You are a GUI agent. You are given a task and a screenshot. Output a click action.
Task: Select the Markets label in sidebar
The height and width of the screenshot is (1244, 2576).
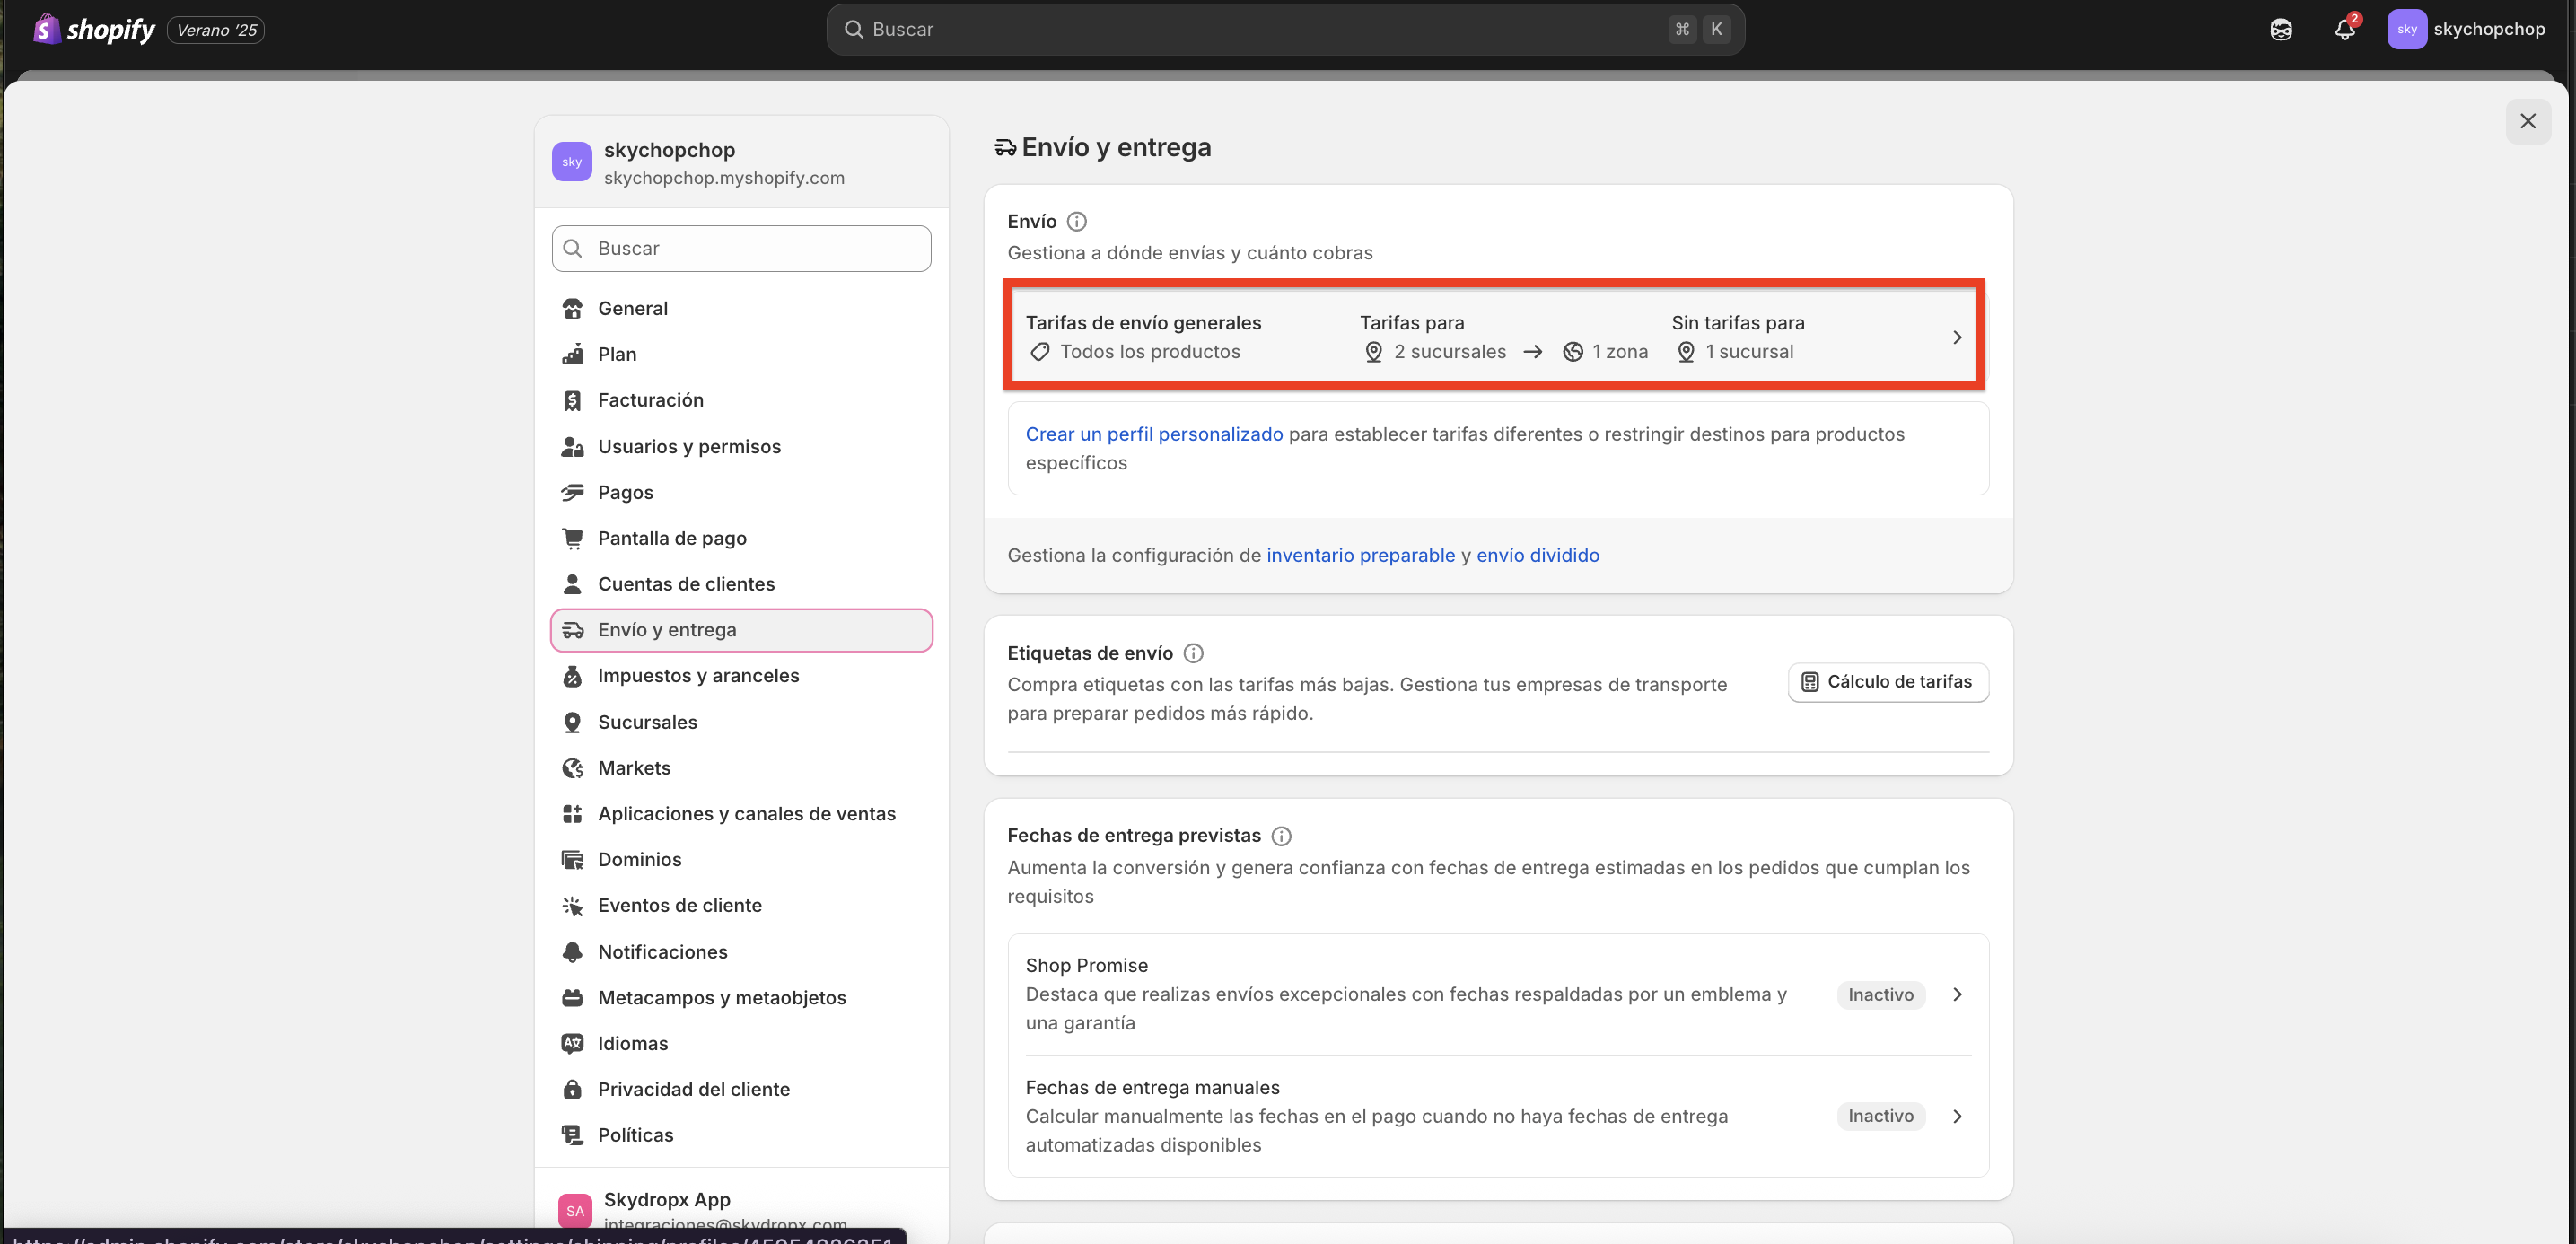634,768
